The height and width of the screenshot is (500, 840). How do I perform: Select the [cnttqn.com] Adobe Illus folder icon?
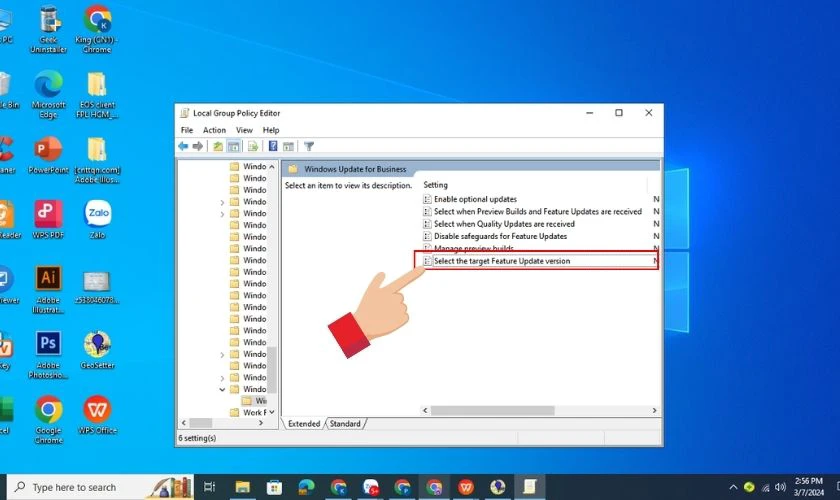(x=97, y=160)
